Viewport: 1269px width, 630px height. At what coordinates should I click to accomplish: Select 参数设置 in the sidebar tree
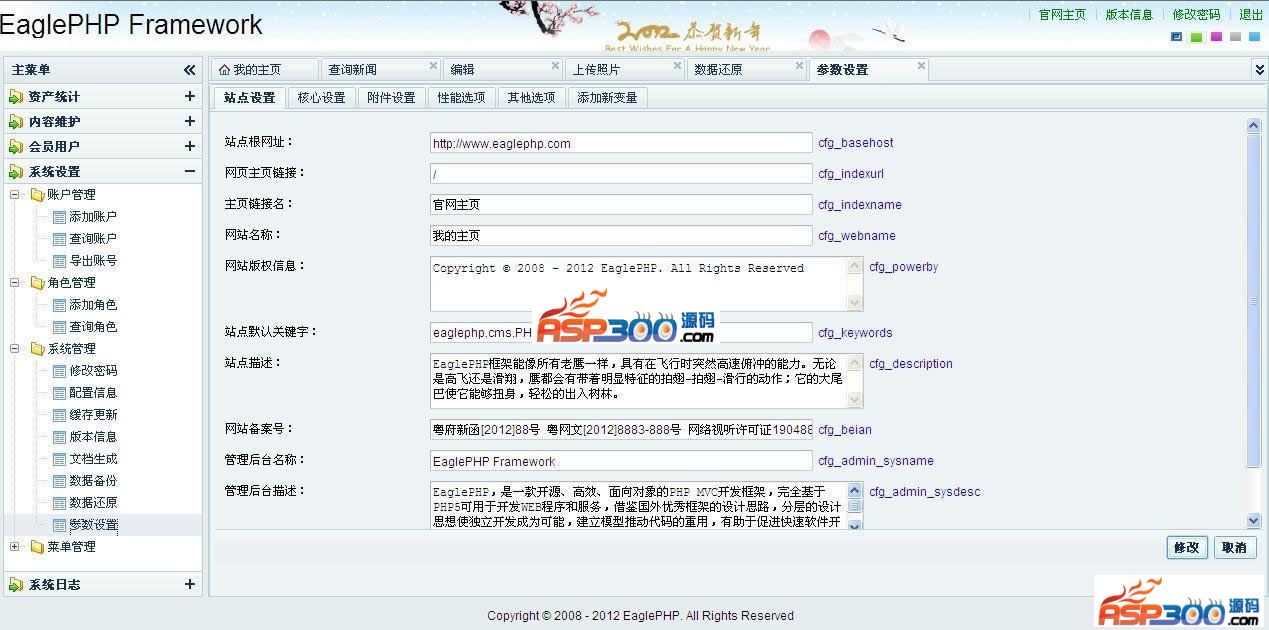[93, 524]
